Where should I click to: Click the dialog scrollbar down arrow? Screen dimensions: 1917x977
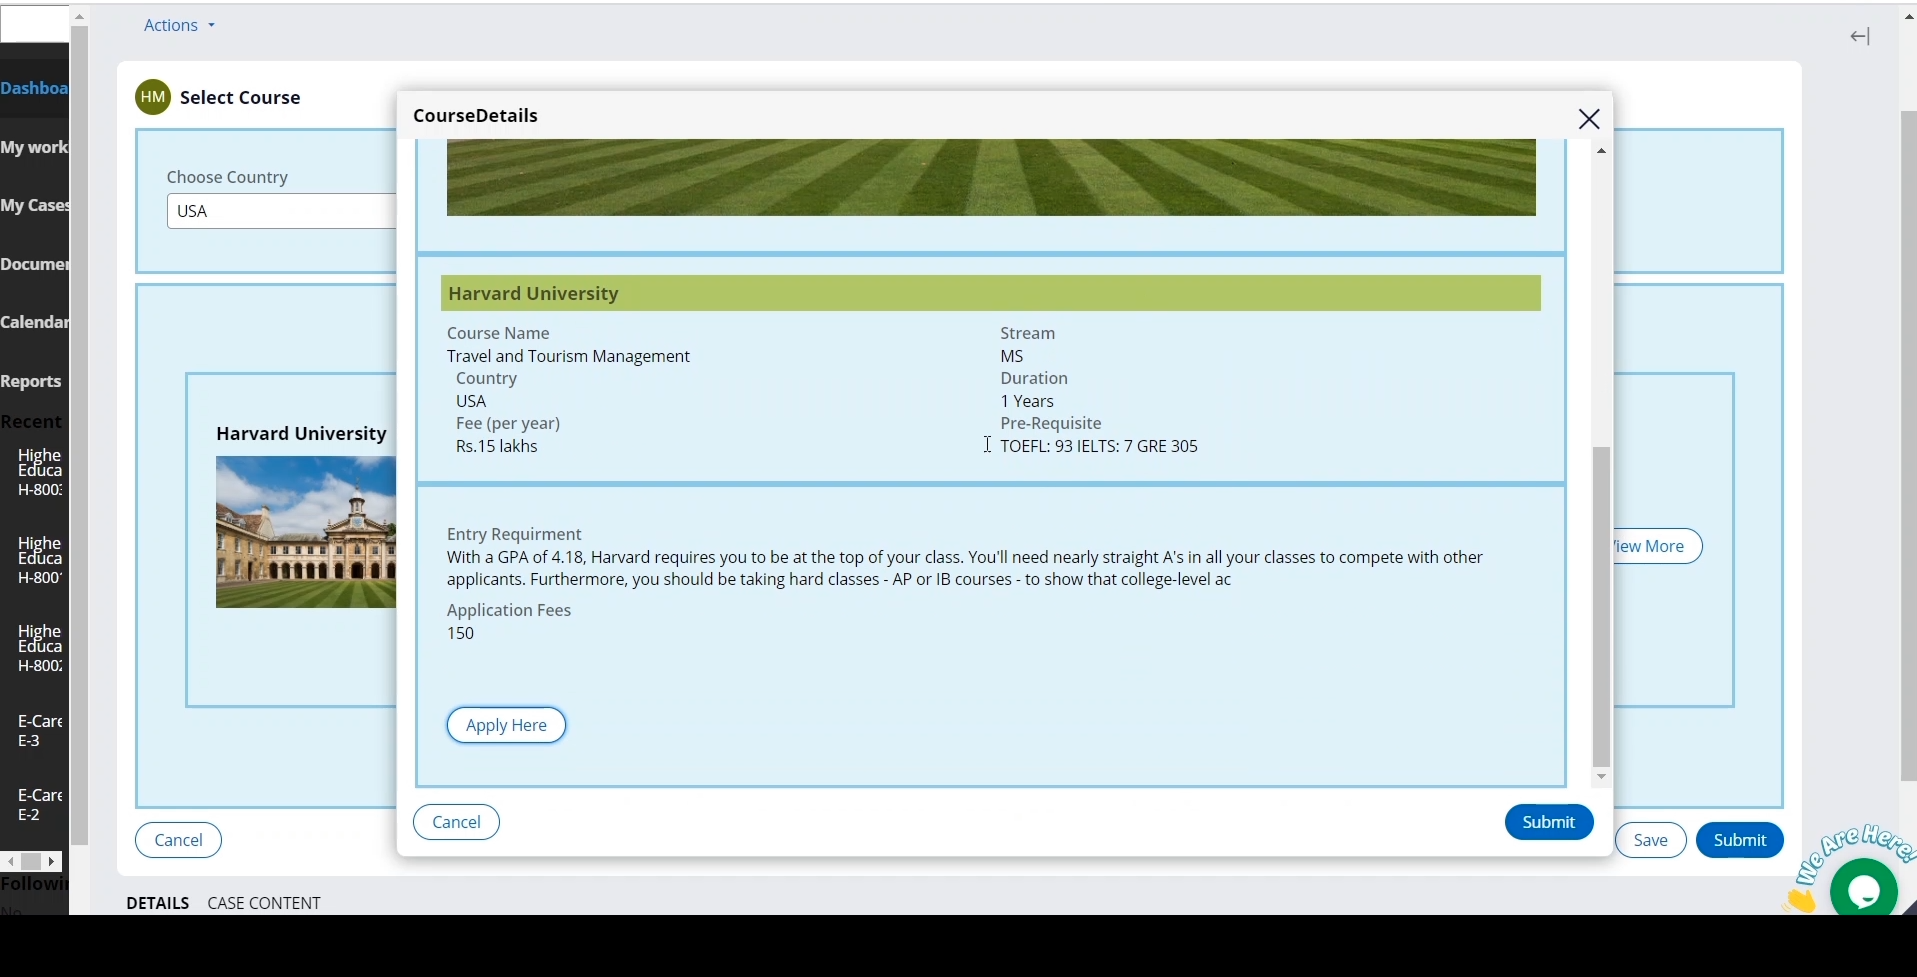1602,777
